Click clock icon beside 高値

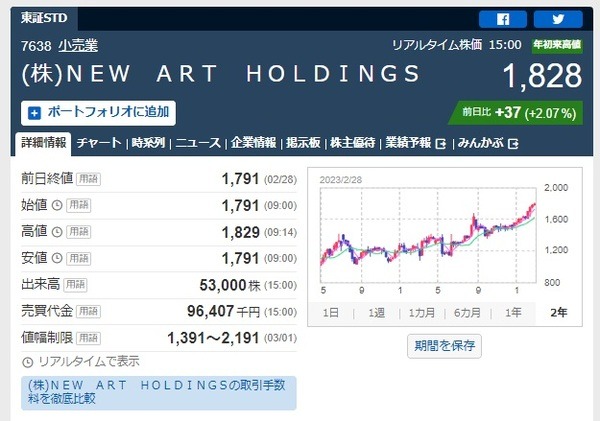pyautogui.click(x=57, y=232)
